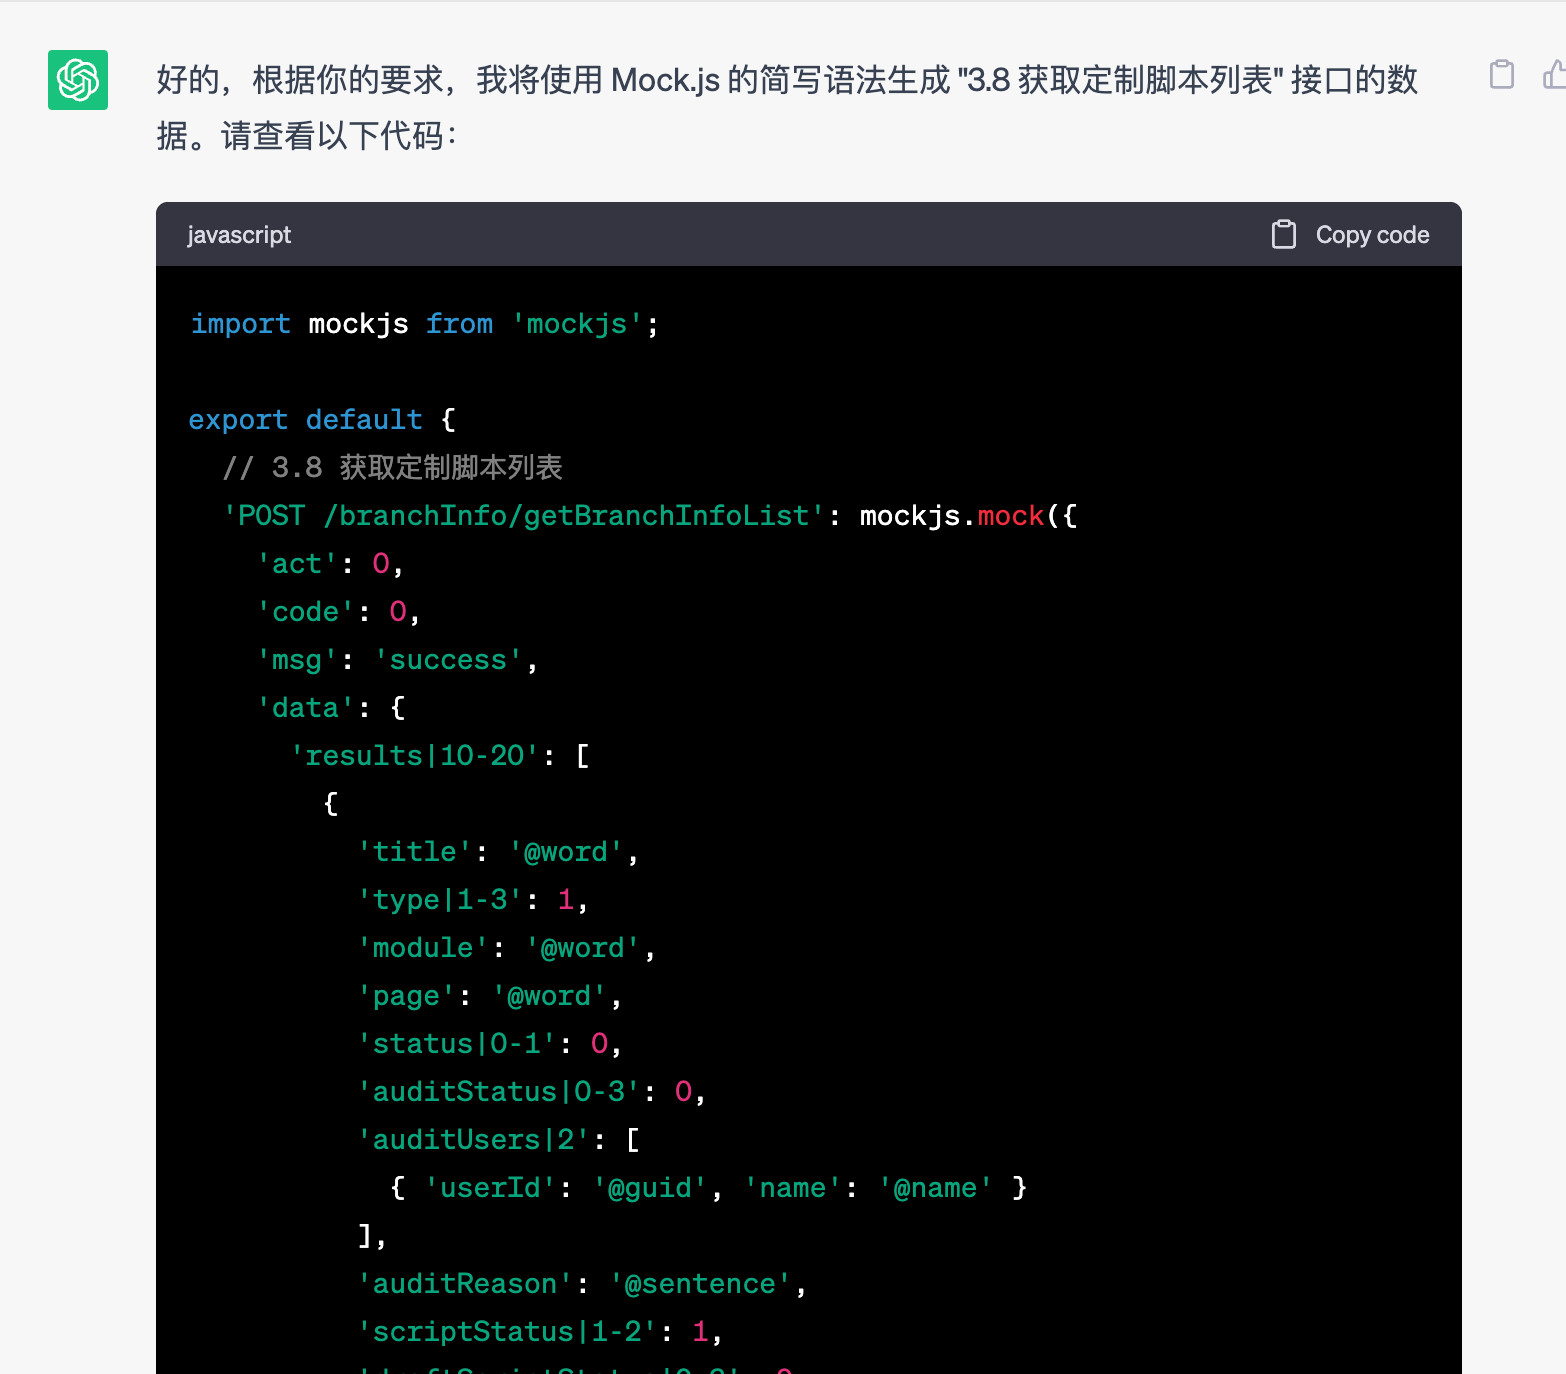1566x1374 pixels.
Task: Click the 'auditStatus|0-3' key
Action: tap(498, 1092)
